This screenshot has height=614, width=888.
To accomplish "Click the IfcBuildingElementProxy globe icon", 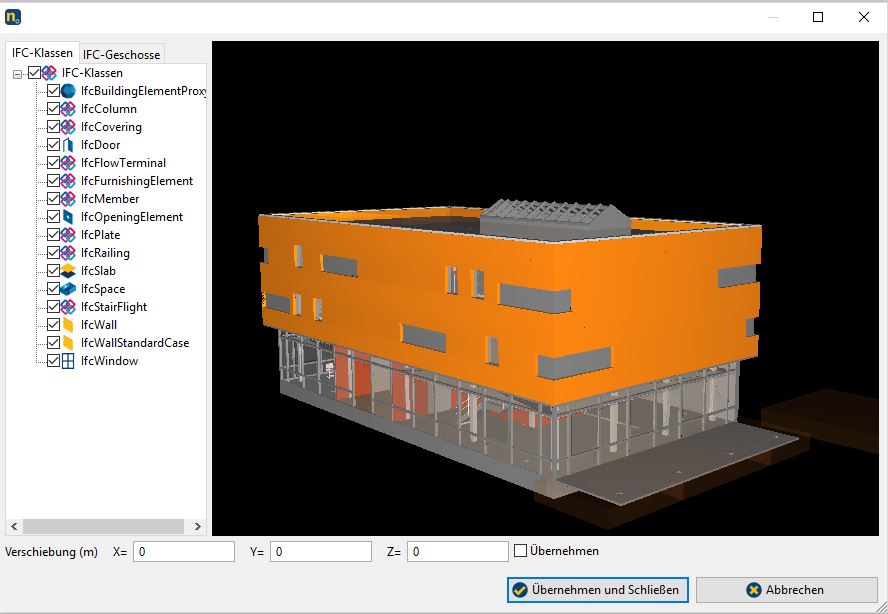I will pyautogui.click(x=67, y=91).
